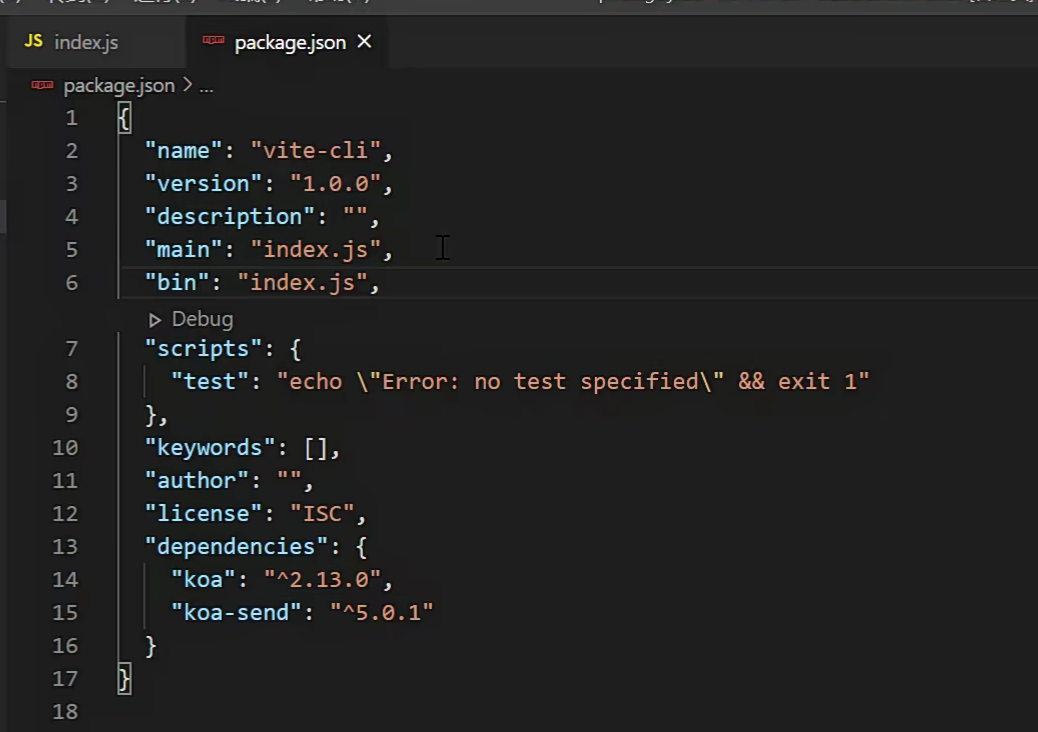This screenshot has height=732, width=1038.
Task: Place cursor in the "vite-cli" name value
Action: tap(316, 151)
